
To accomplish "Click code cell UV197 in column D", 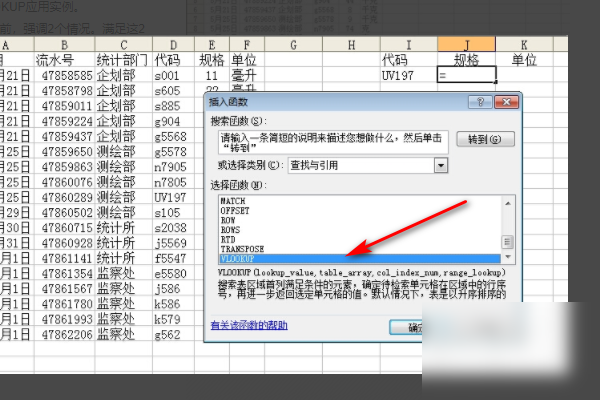I will pos(173,197).
